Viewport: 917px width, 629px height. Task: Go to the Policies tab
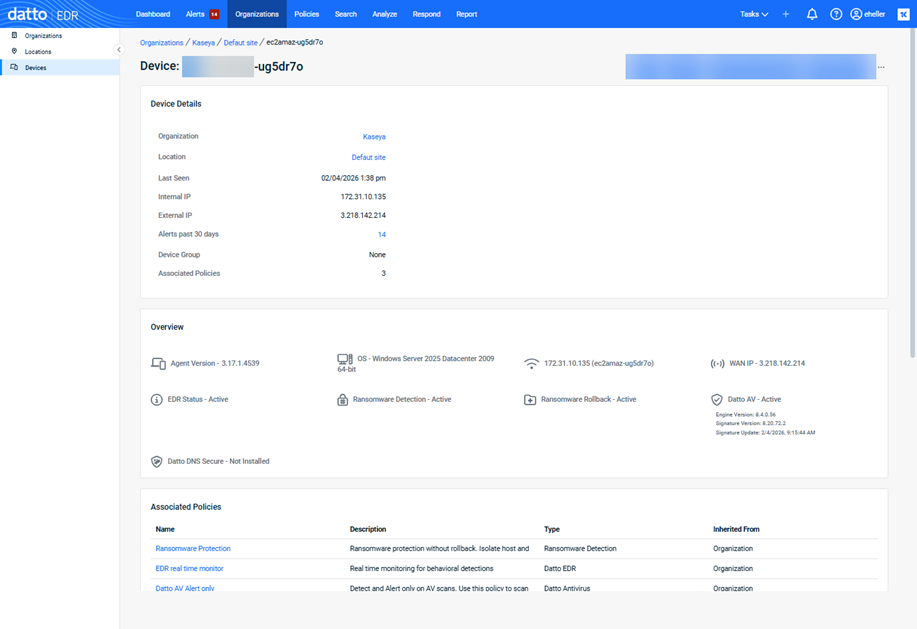coord(306,14)
